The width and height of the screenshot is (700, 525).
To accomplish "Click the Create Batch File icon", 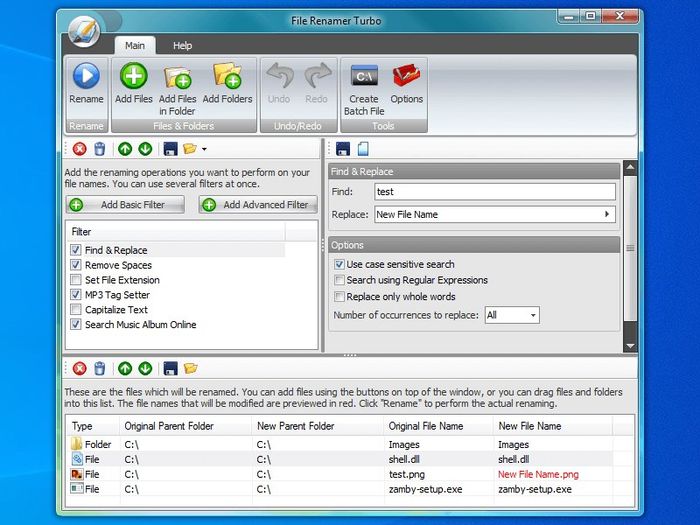I will click(363, 77).
